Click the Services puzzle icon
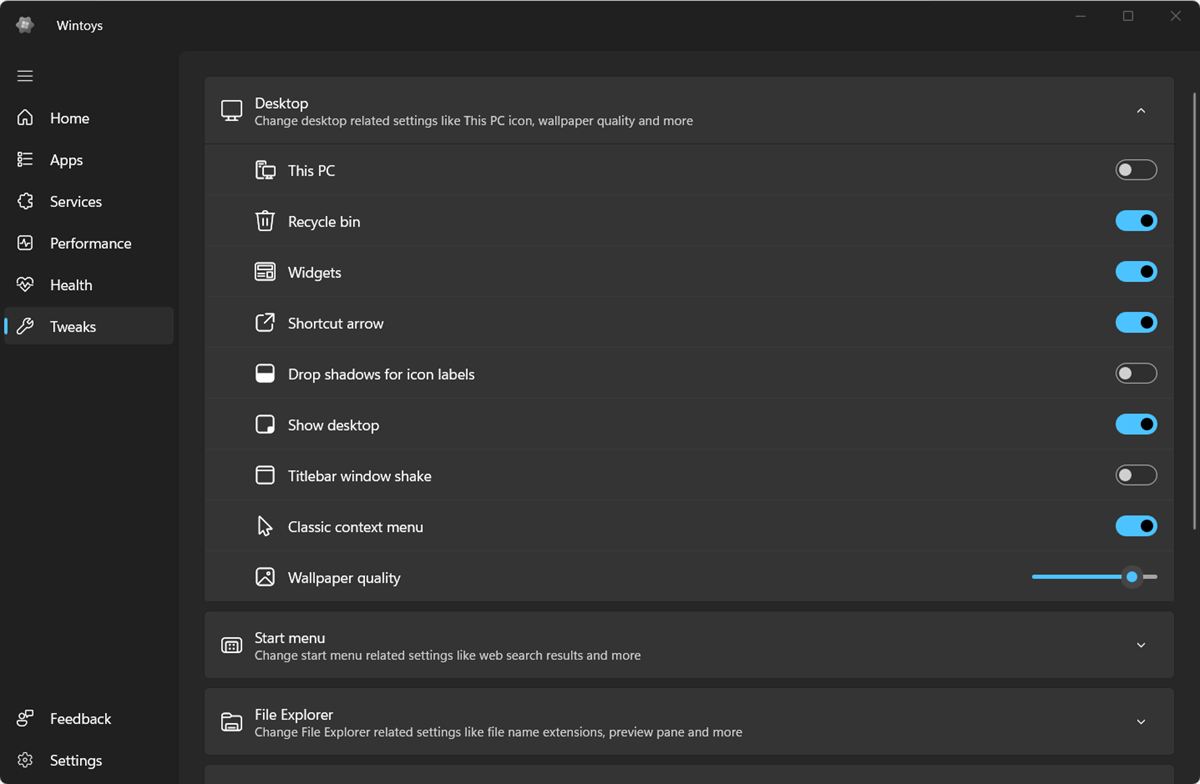 (26, 201)
